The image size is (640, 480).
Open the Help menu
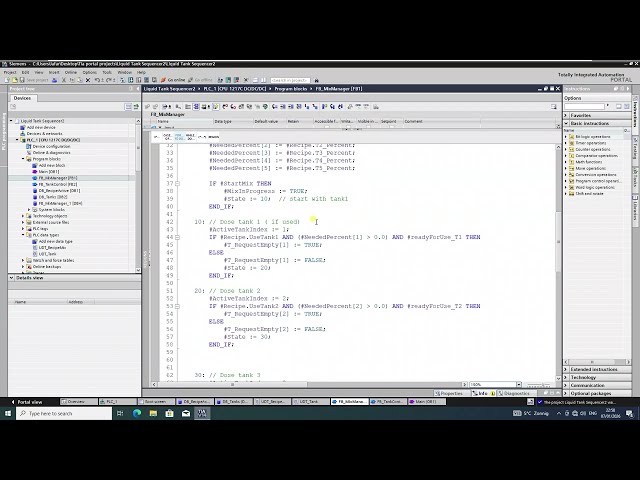(141, 72)
